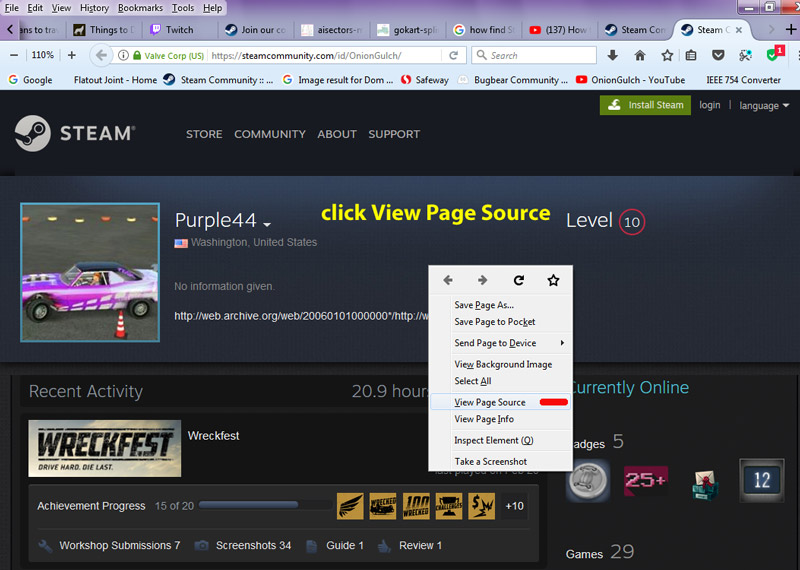Open the 25+ game collector badge
Viewport: 800px width, 570px height.
[646, 480]
